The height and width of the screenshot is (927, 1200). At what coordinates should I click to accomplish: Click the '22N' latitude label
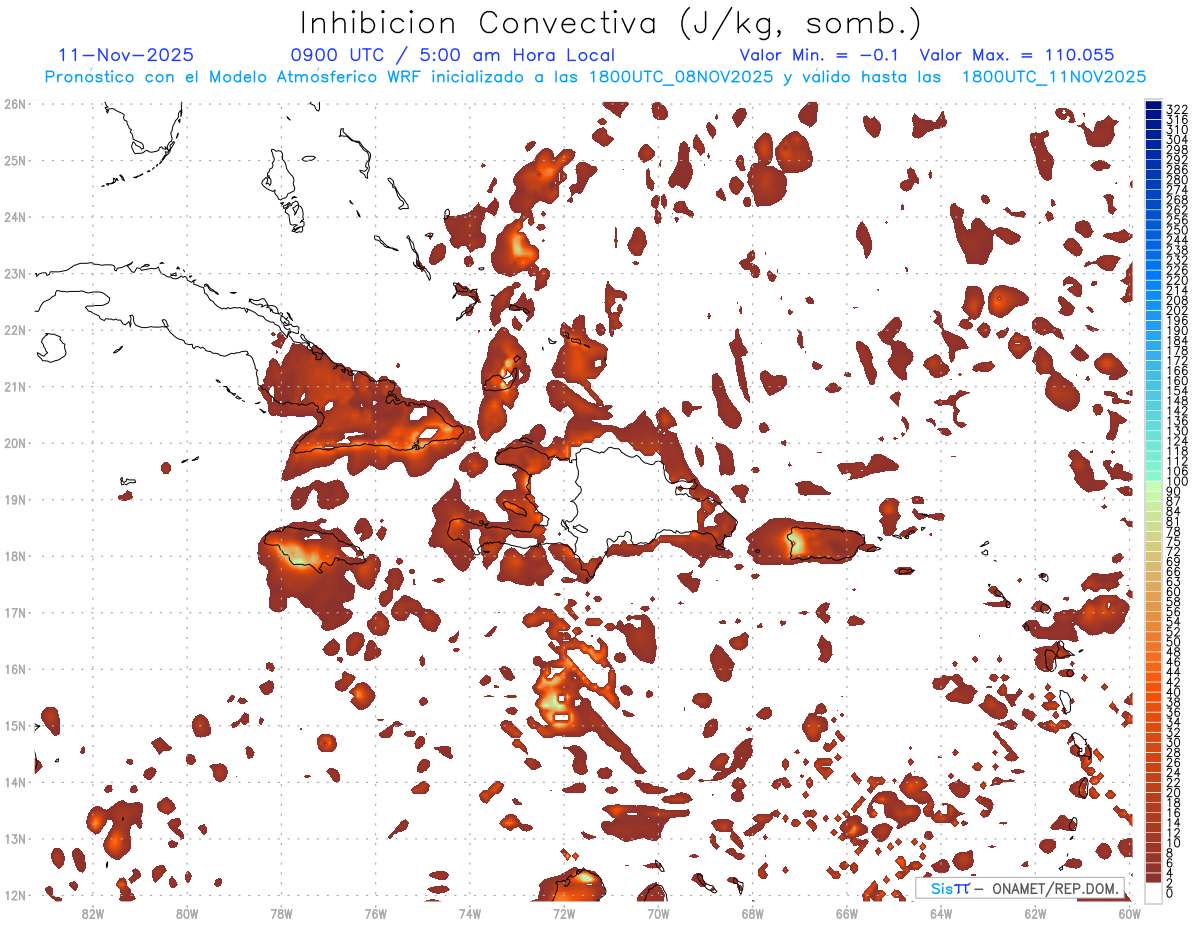[15, 330]
